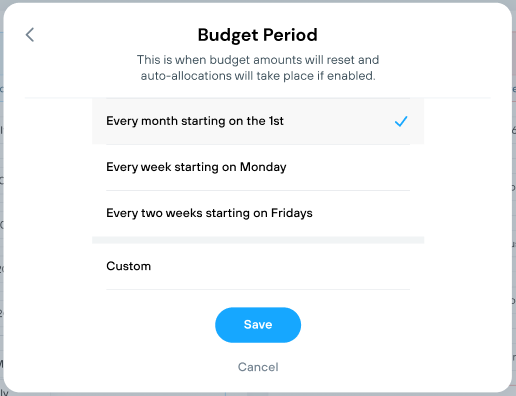Click blank area right of weekly option text
This screenshot has width=516, height=396.
pyautogui.click(x=350, y=167)
